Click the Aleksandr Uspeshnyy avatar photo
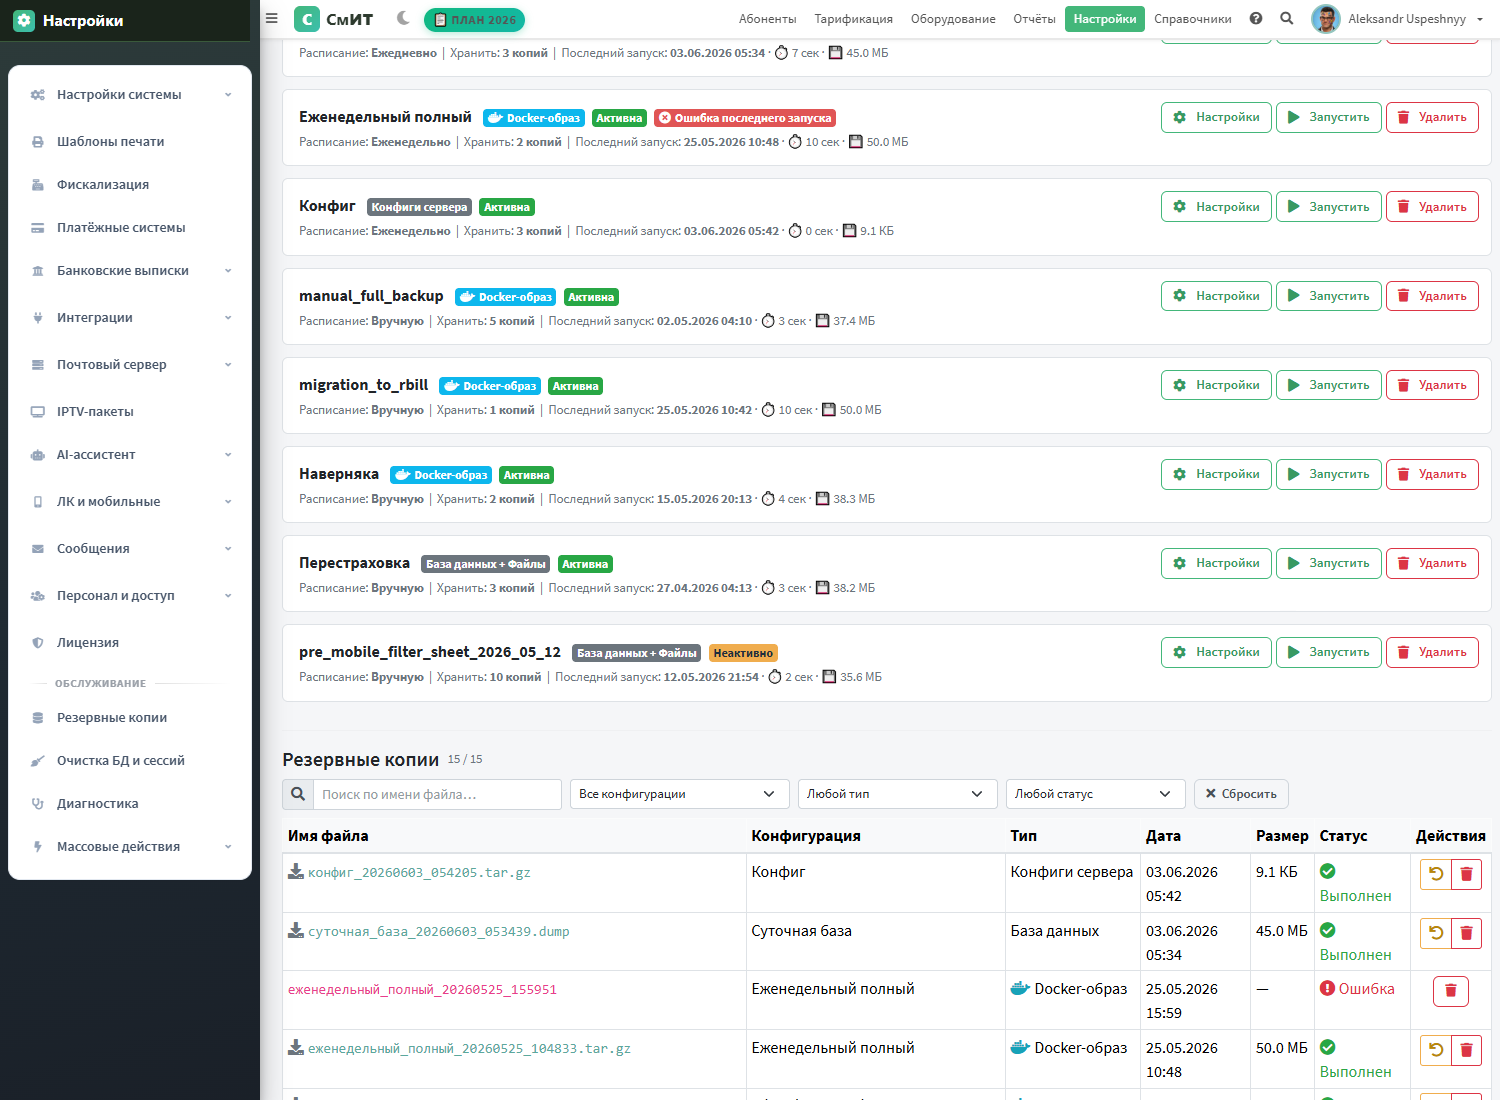The height and width of the screenshot is (1100, 1500). click(x=1325, y=19)
